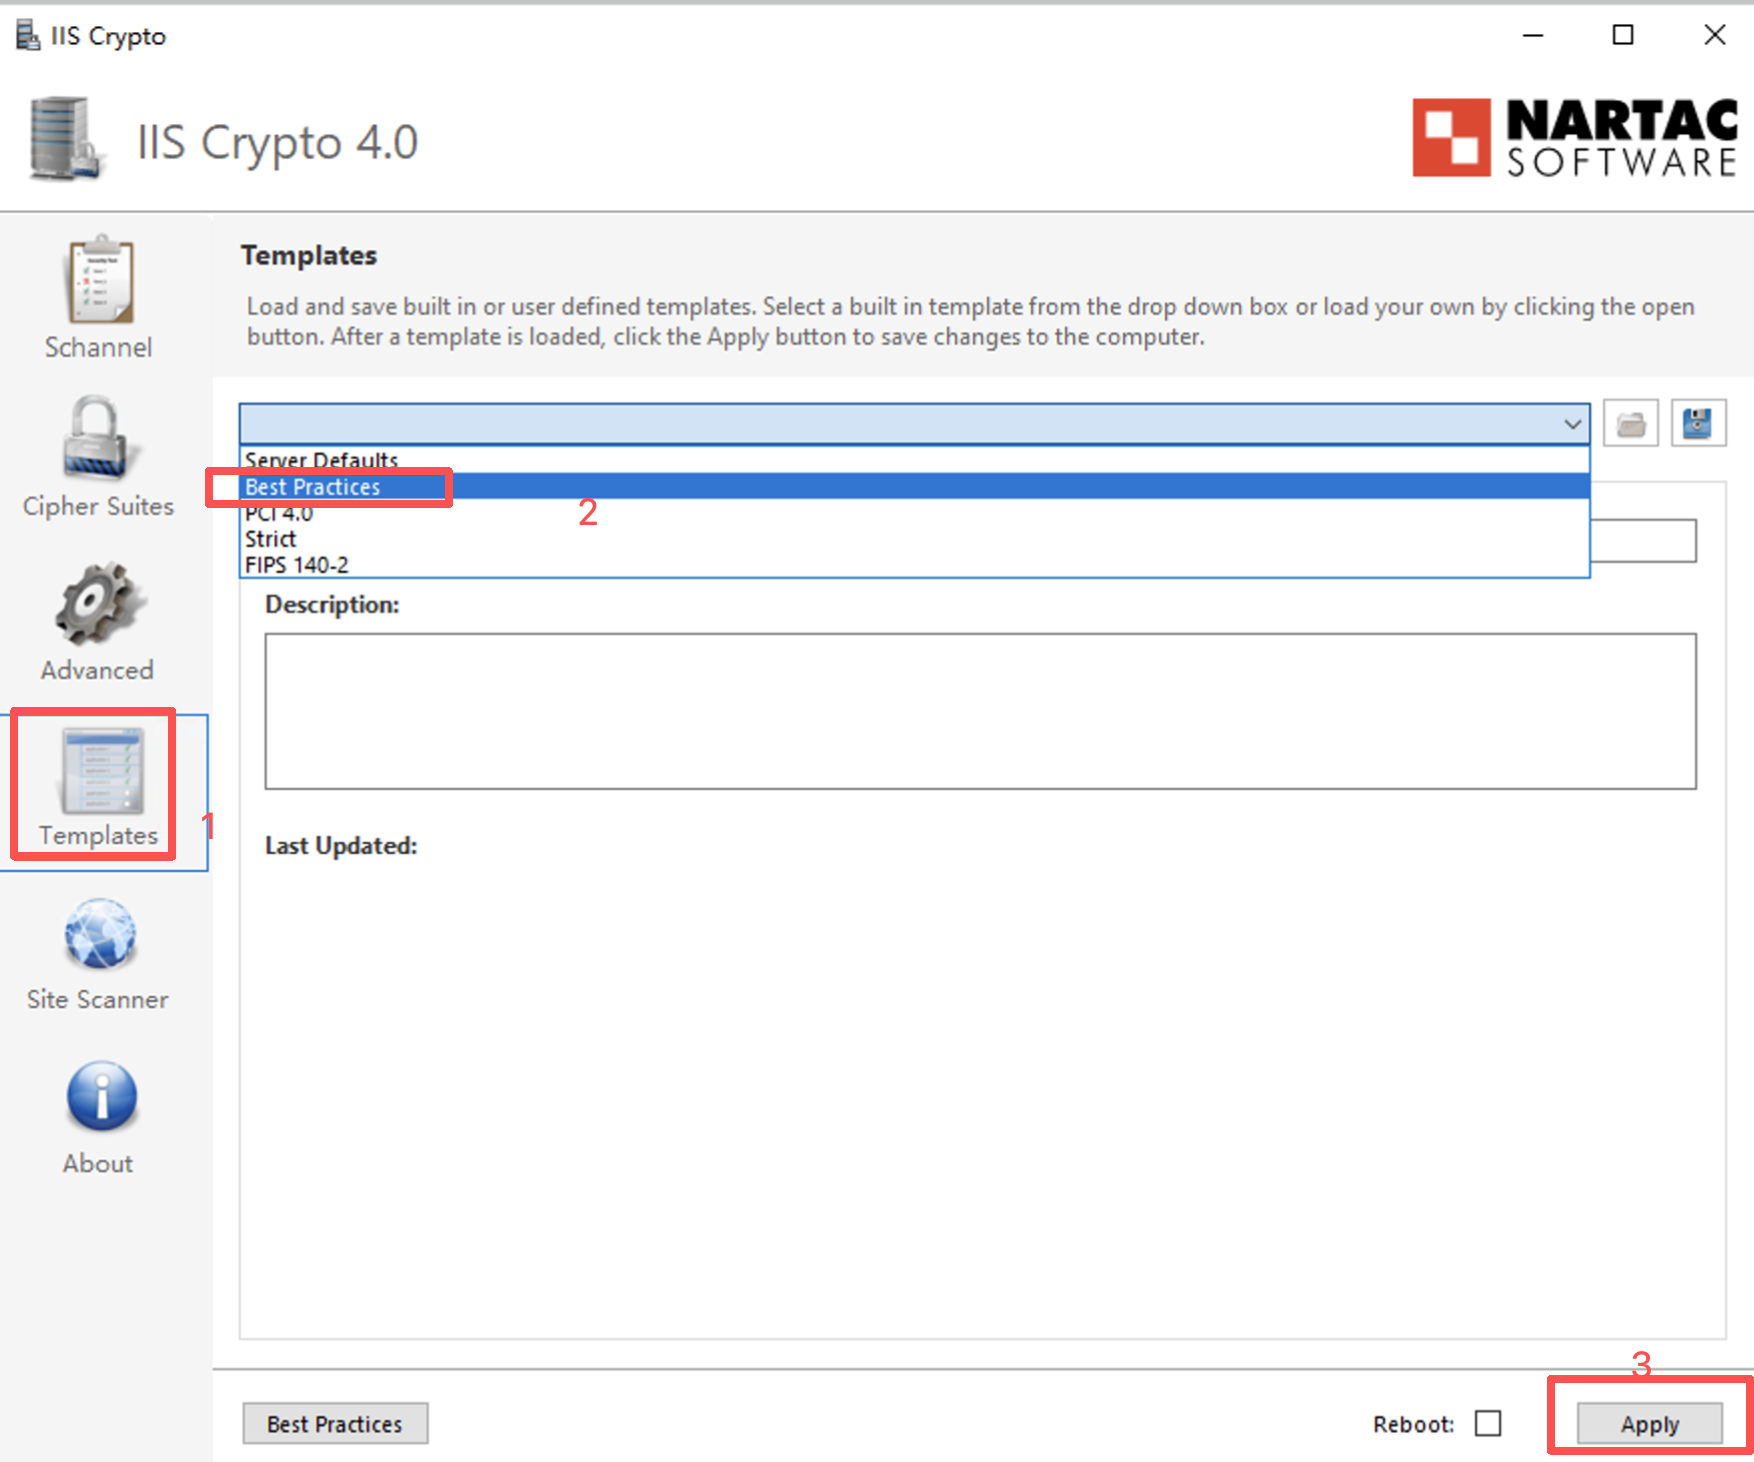Select Server Defaults from the template list

click(x=321, y=459)
